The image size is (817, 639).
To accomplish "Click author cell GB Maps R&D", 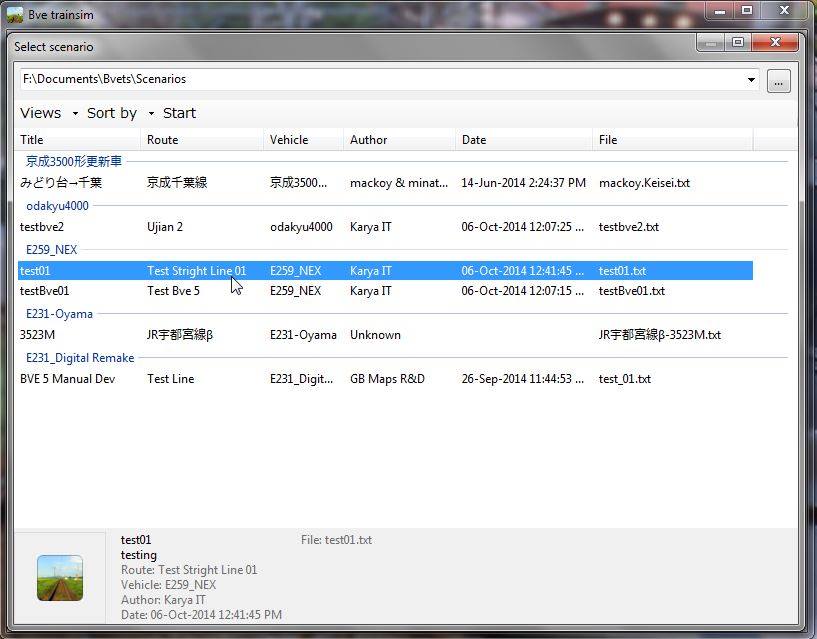I will tap(387, 379).
